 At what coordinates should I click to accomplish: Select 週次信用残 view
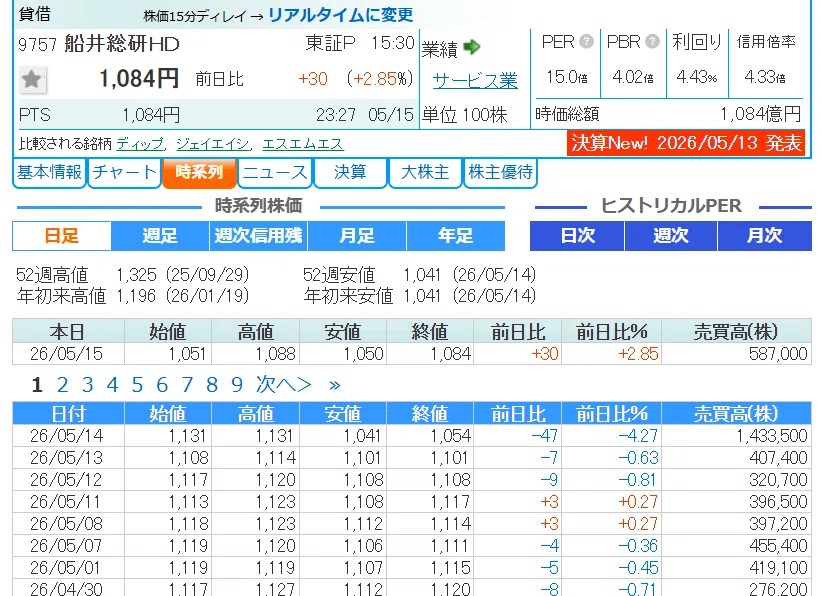click(x=258, y=236)
